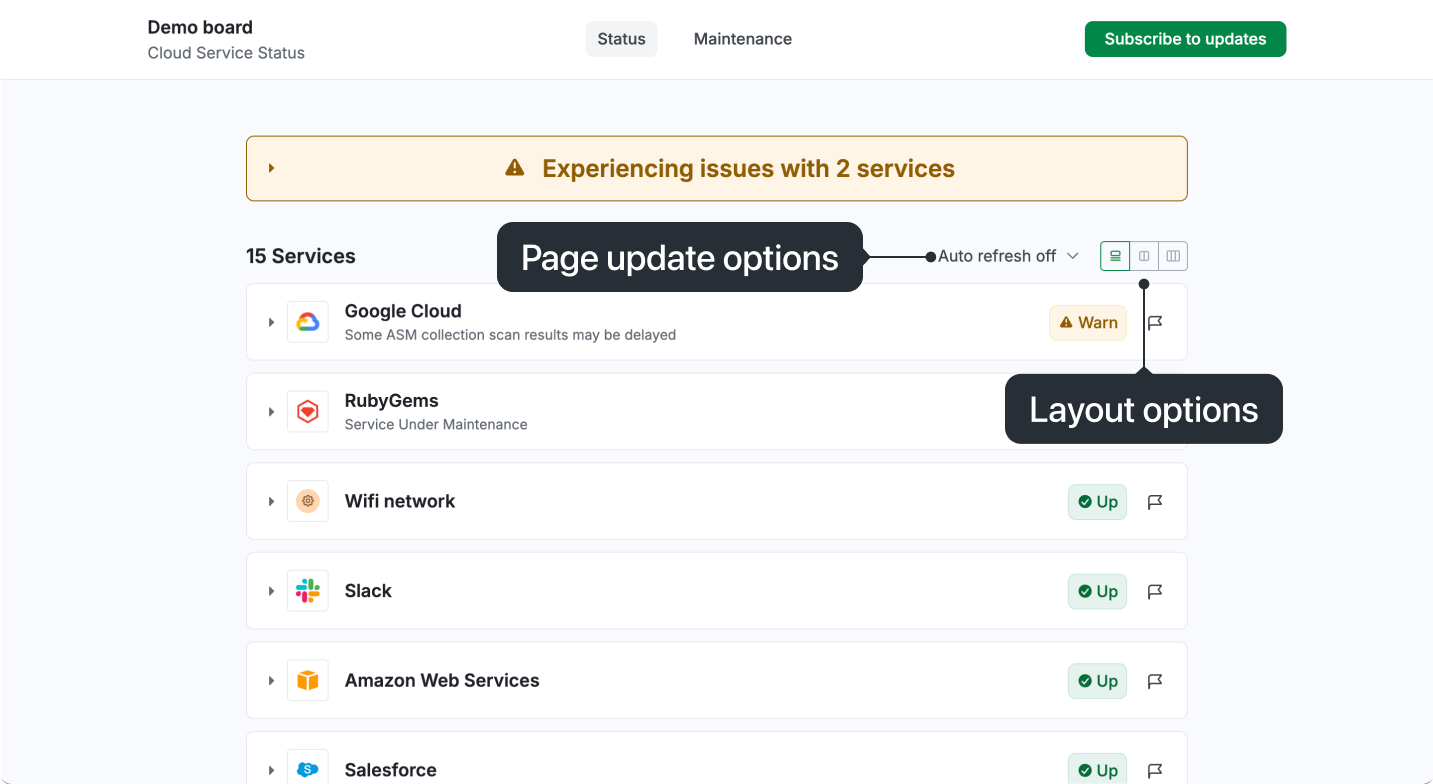
Task: Click the flag icon for Slack
Action: click(1155, 592)
